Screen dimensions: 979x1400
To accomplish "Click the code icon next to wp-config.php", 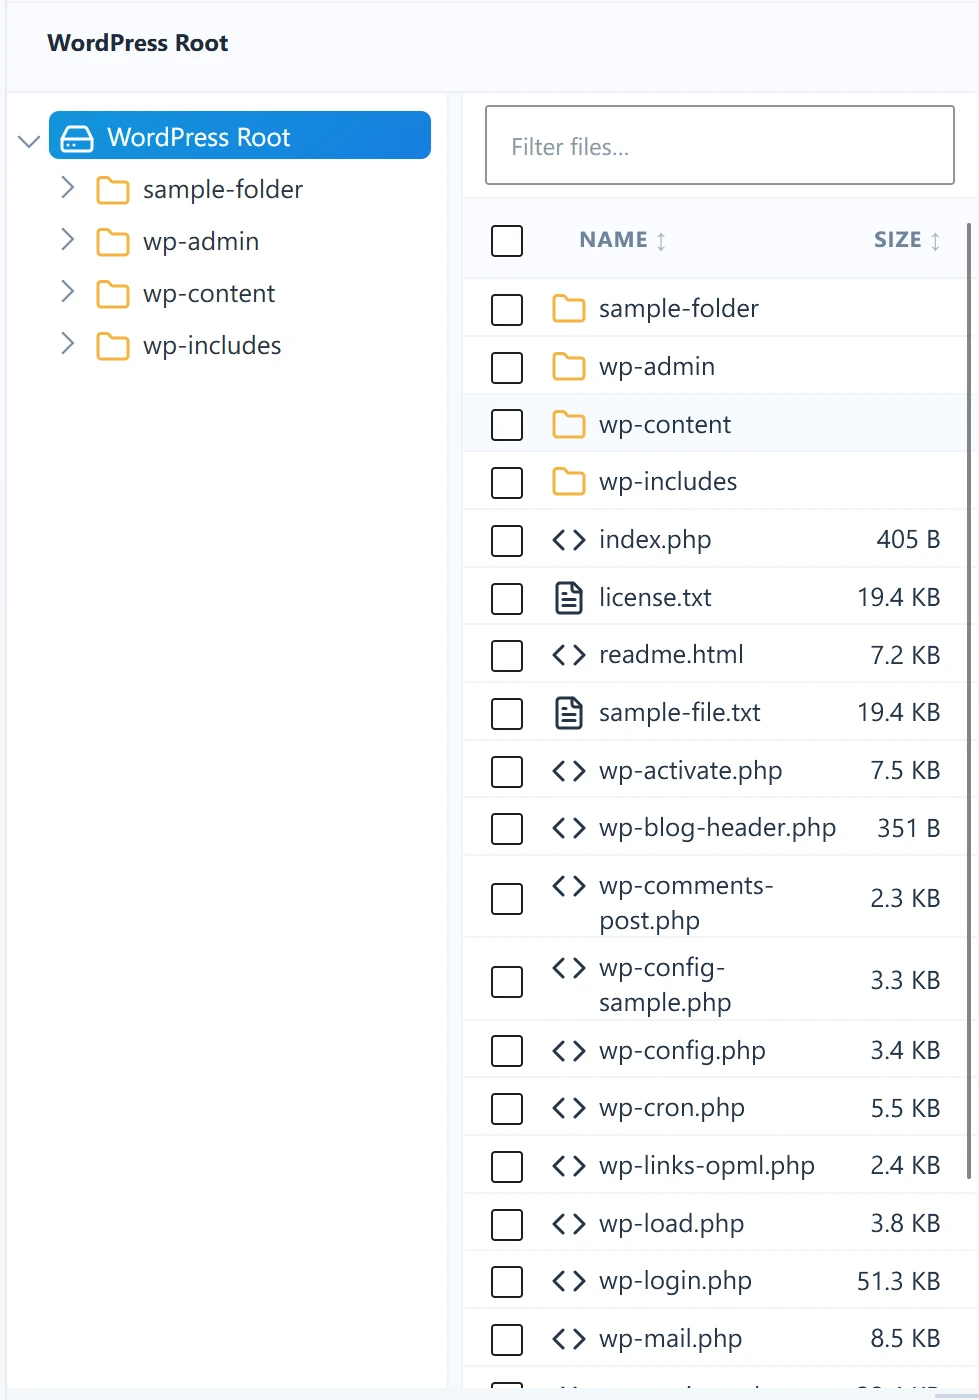I will point(569,1051).
